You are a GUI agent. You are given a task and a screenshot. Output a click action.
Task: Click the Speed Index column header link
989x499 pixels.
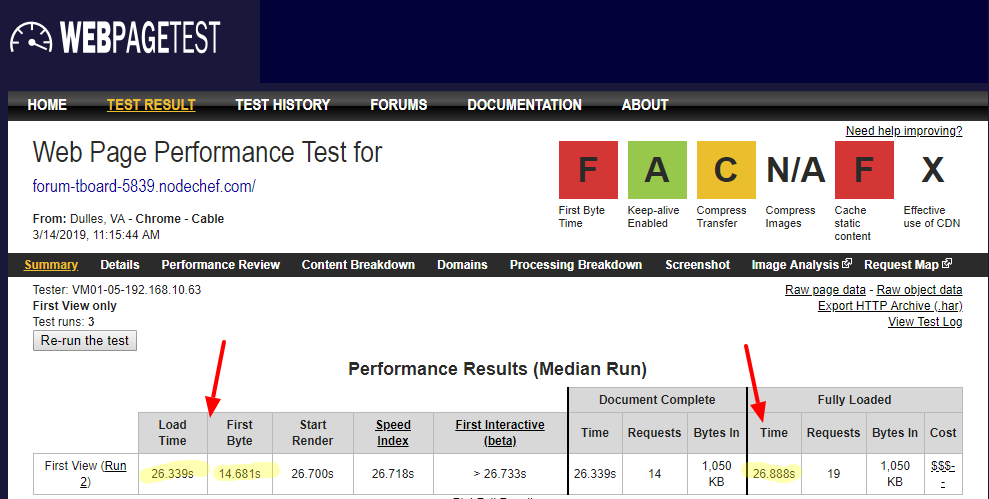click(393, 433)
